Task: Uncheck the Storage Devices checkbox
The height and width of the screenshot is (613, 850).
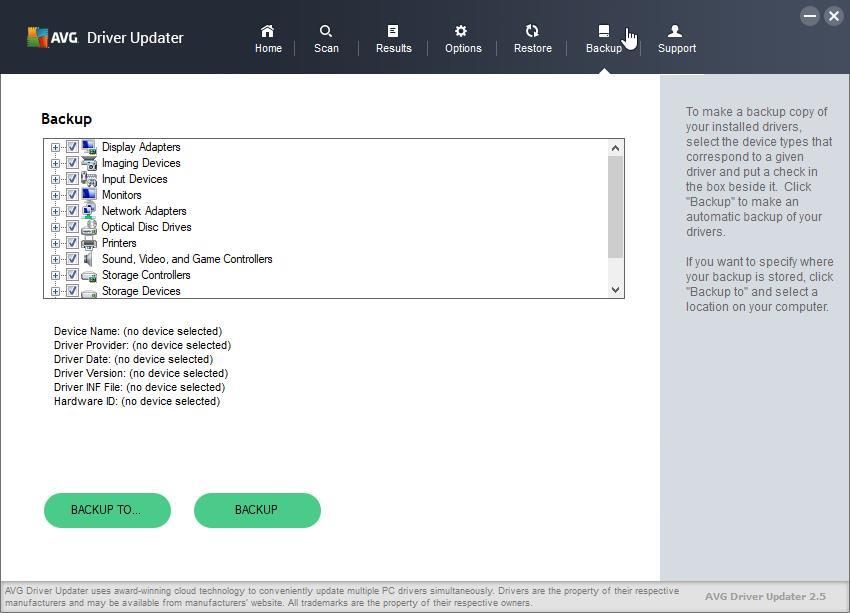Action: point(72,291)
